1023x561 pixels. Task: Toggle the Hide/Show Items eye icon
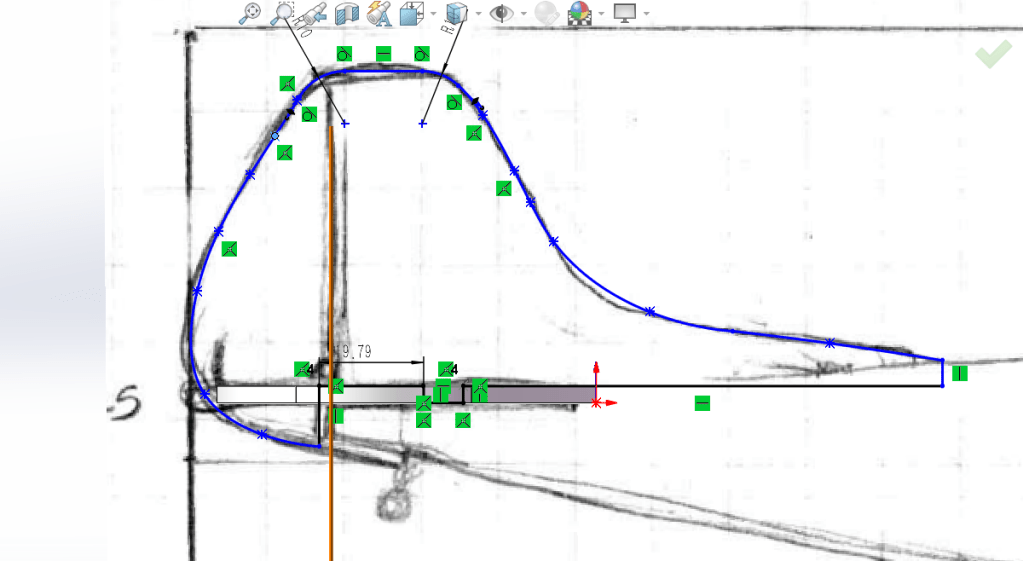coord(501,13)
